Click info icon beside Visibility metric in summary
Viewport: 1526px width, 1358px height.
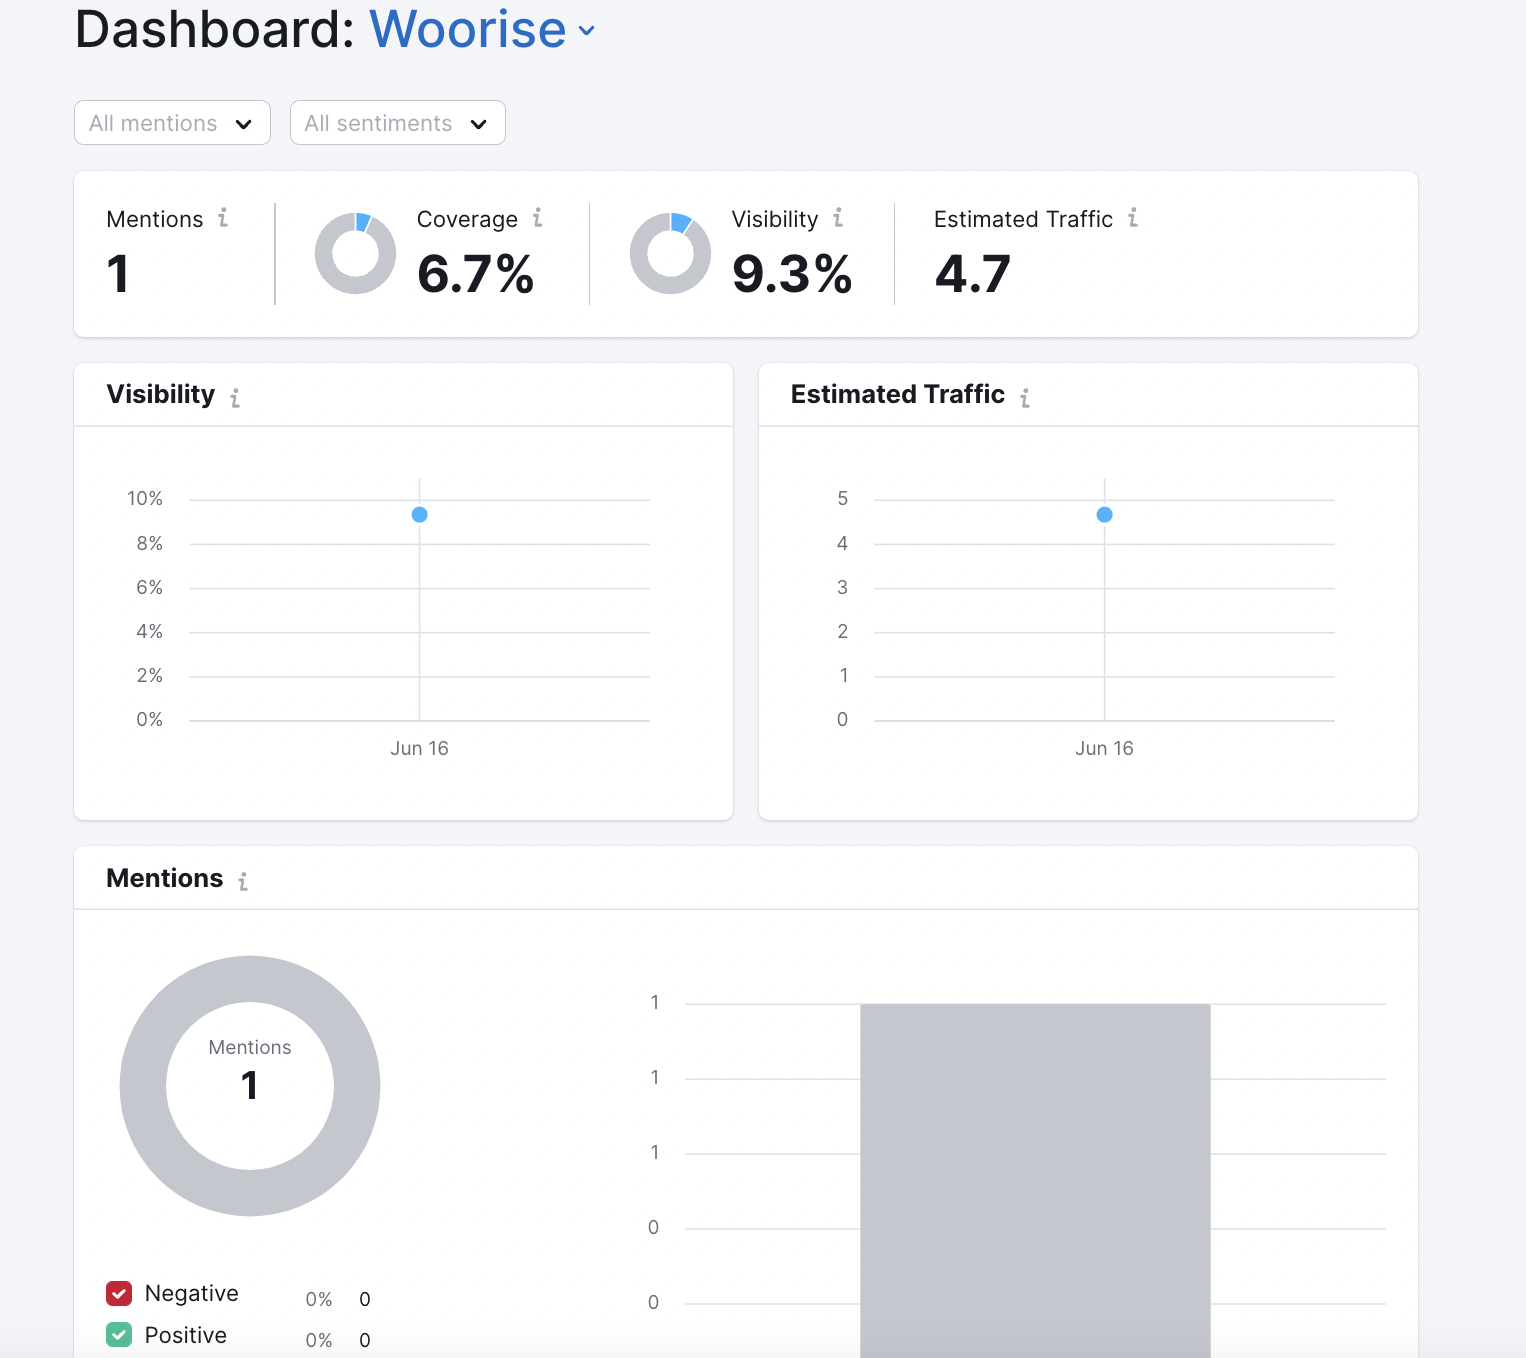[838, 218]
